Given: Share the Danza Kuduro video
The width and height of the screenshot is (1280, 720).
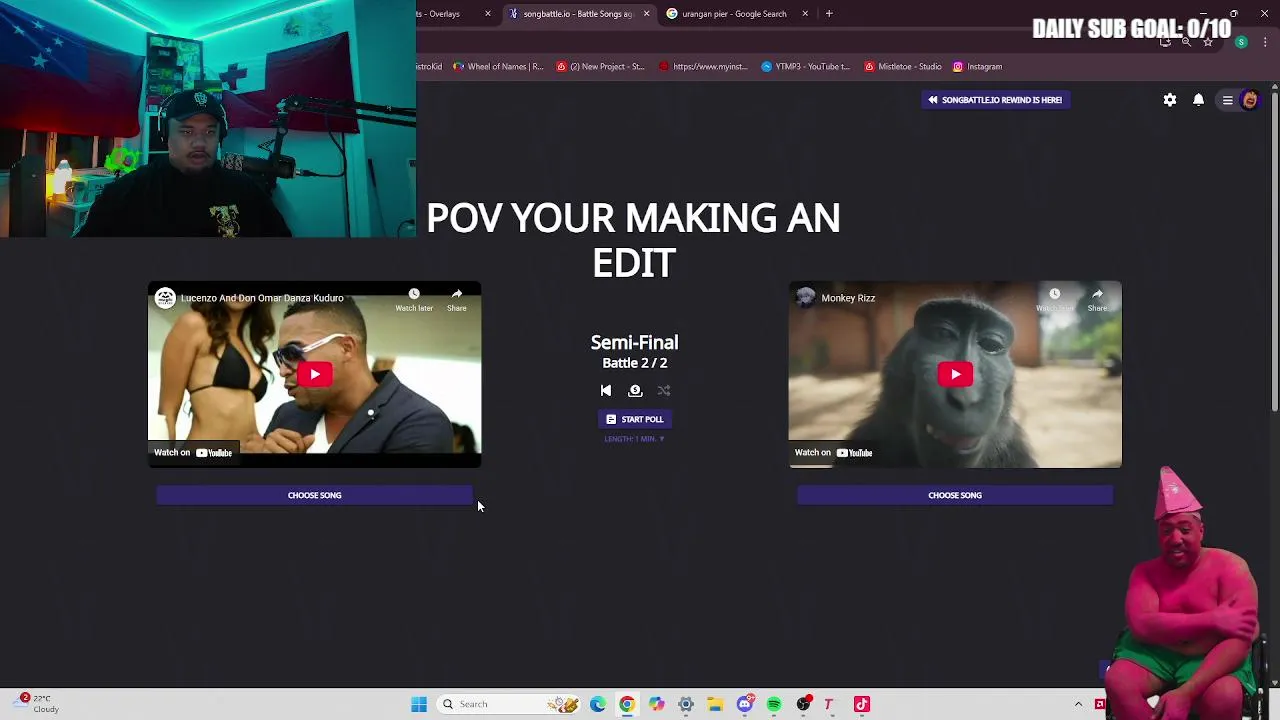Looking at the screenshot, I should (x=457, y=299).
